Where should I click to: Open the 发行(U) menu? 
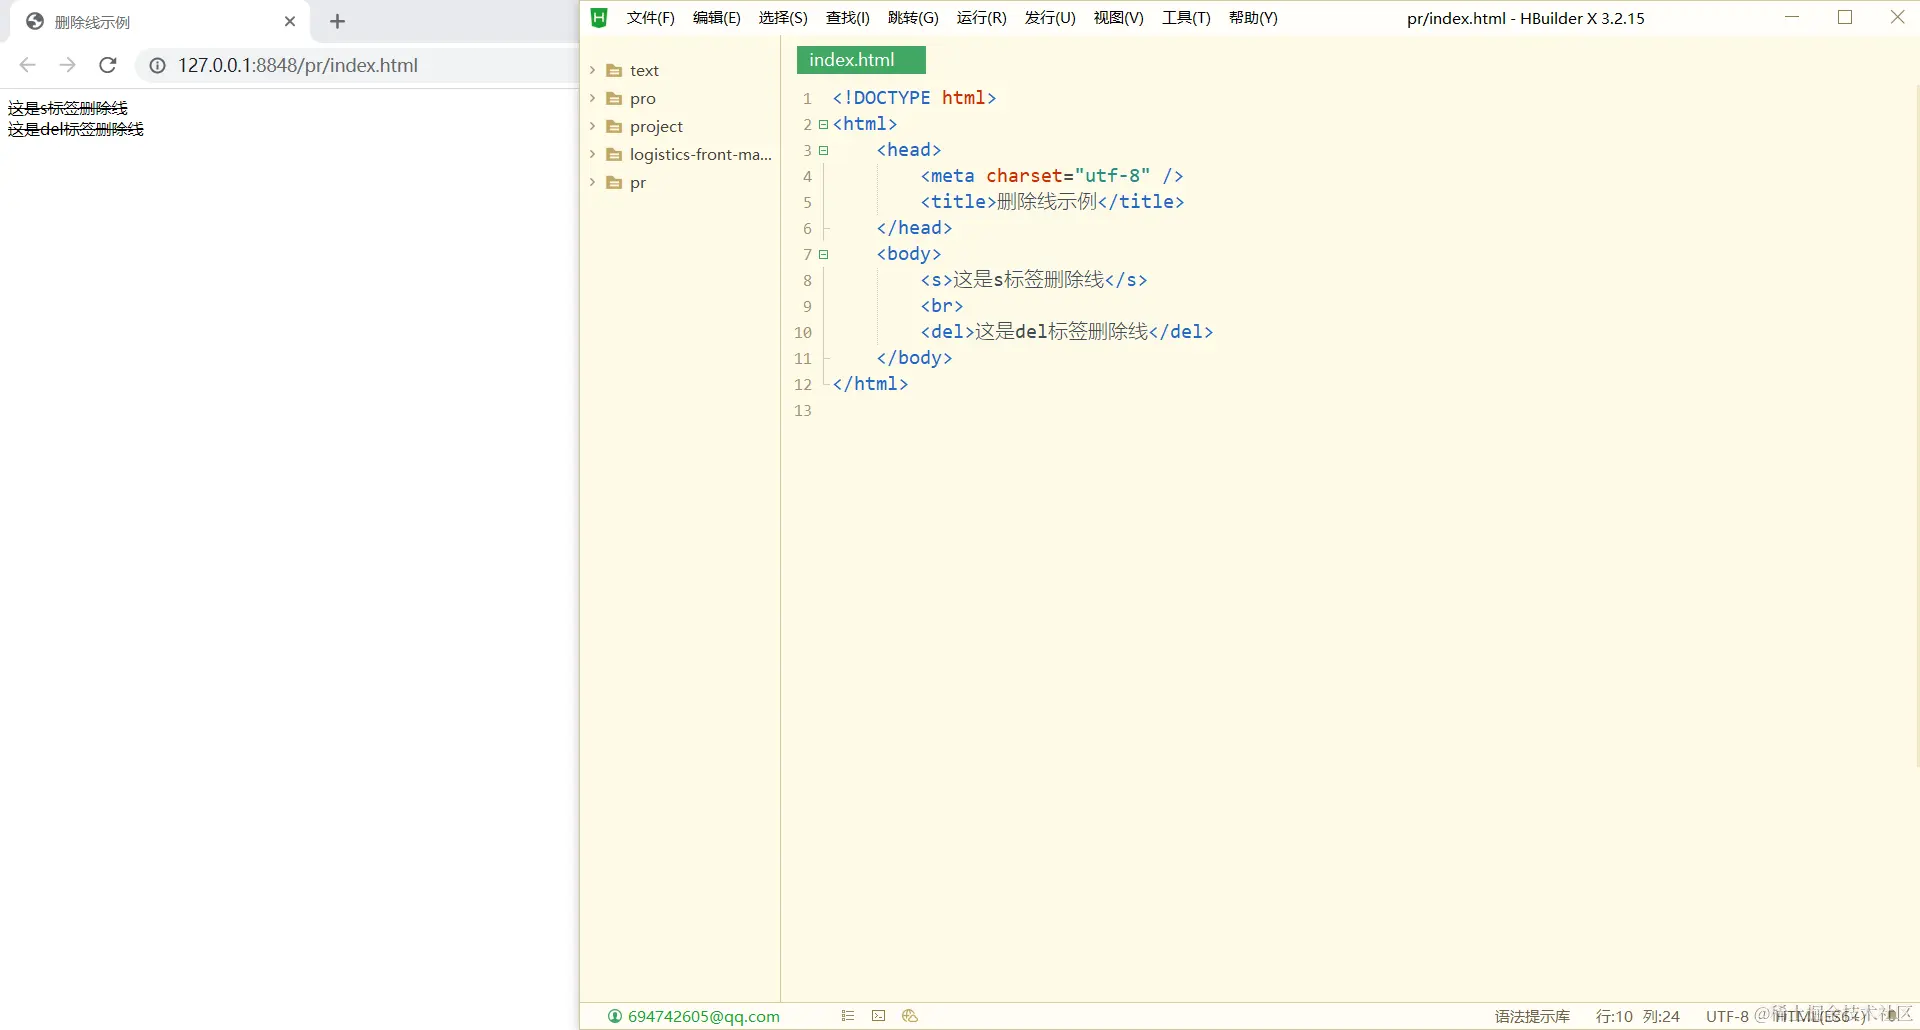point(1050,18)
